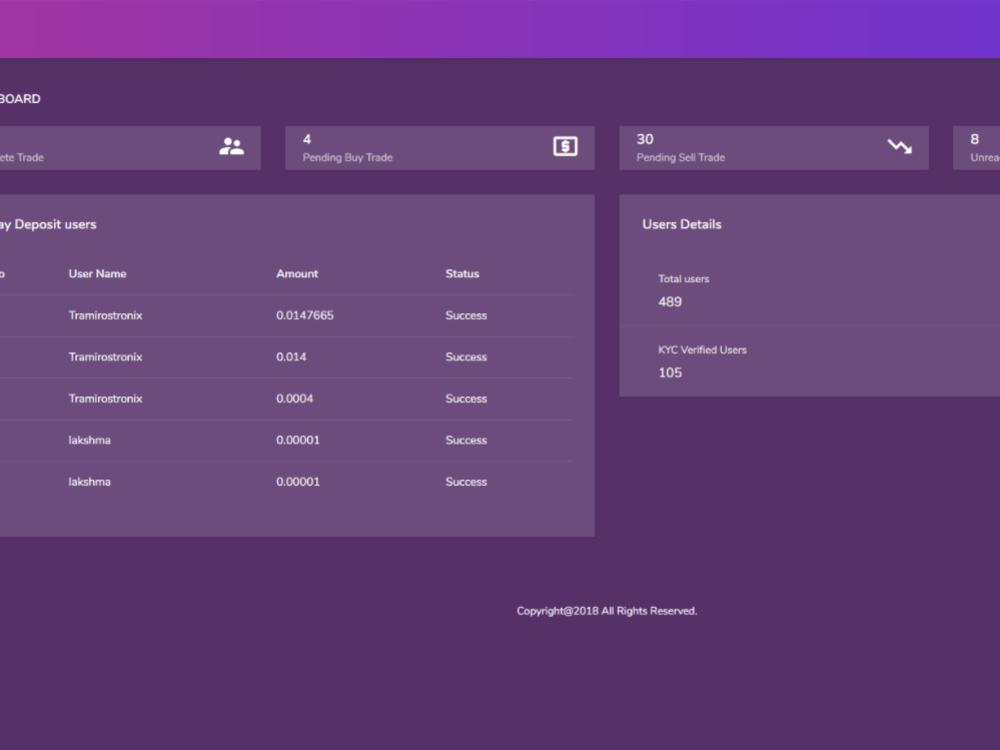Screen dimensions: 1000x750
Task: Click the Total users label
Action: point(684,279)
